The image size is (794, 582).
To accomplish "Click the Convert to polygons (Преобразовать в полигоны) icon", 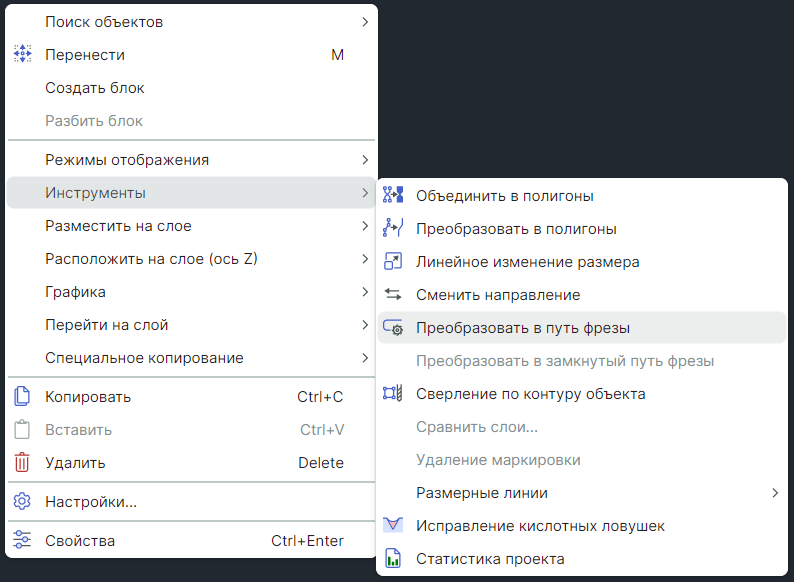I will pyautogui.click(x=393, y=229).
